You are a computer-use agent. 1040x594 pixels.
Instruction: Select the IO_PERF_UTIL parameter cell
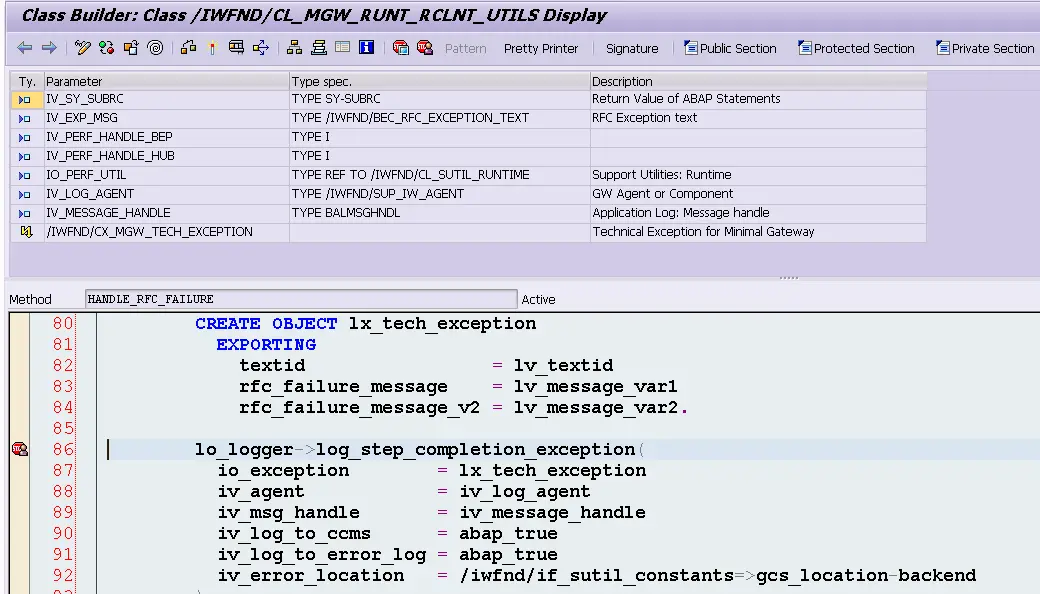click(166, 175)
